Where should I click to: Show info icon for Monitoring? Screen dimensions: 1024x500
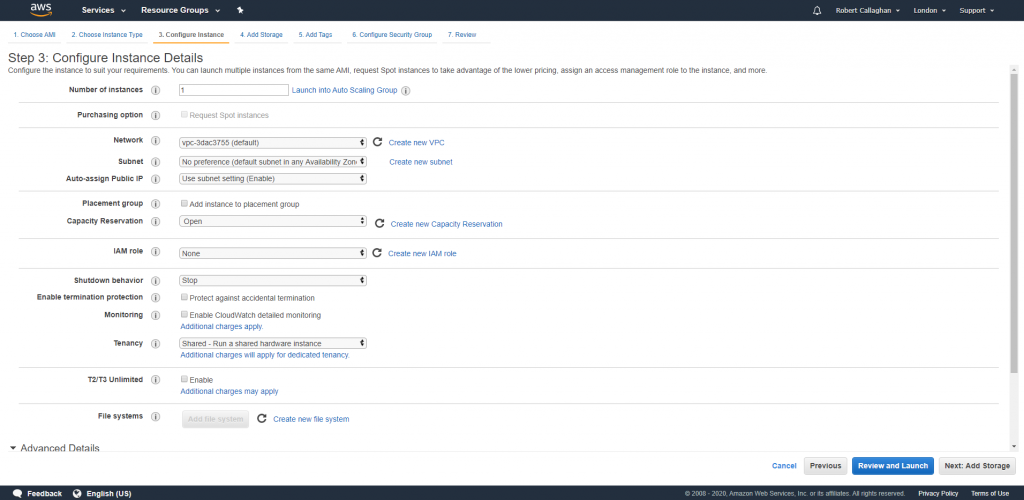(x=155, y=315)
